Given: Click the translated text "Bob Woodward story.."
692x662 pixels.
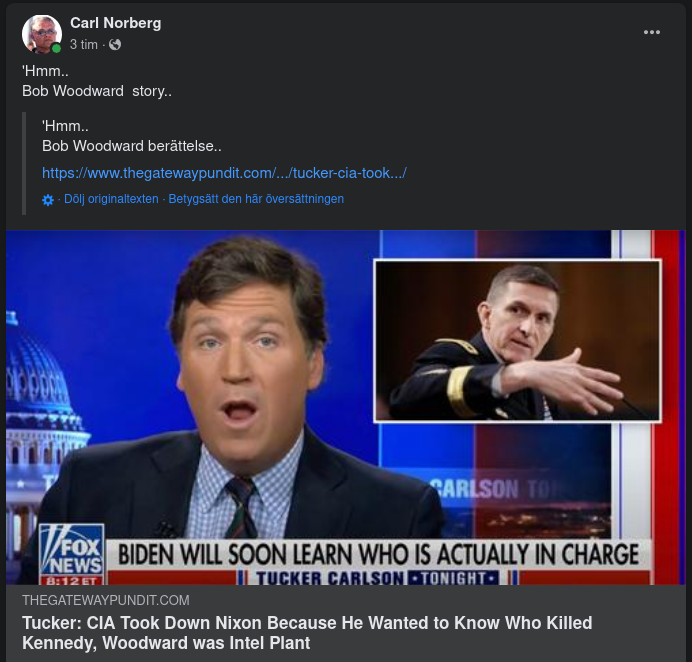Looking at the screenshot, I should click(97, 91).
